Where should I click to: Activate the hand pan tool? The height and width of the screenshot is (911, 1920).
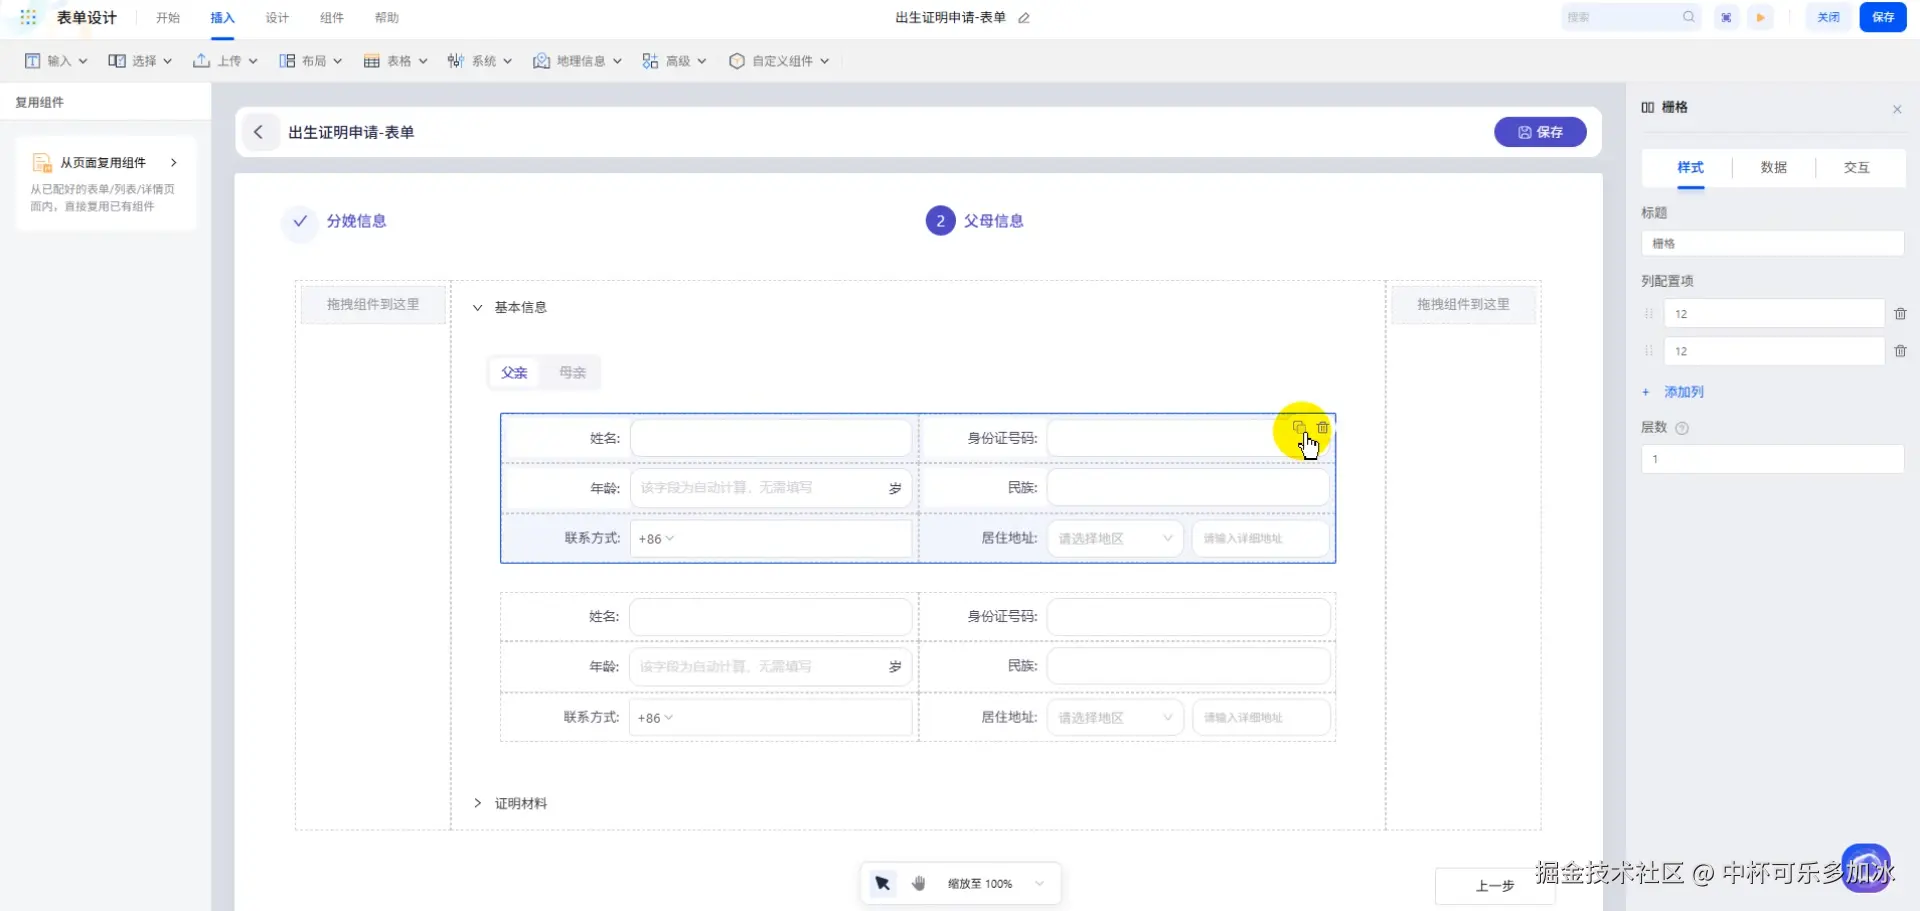coord(919,883)
